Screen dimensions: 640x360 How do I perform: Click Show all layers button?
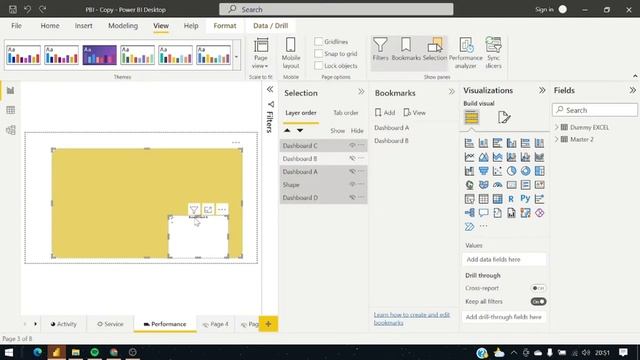click(338, 131)
